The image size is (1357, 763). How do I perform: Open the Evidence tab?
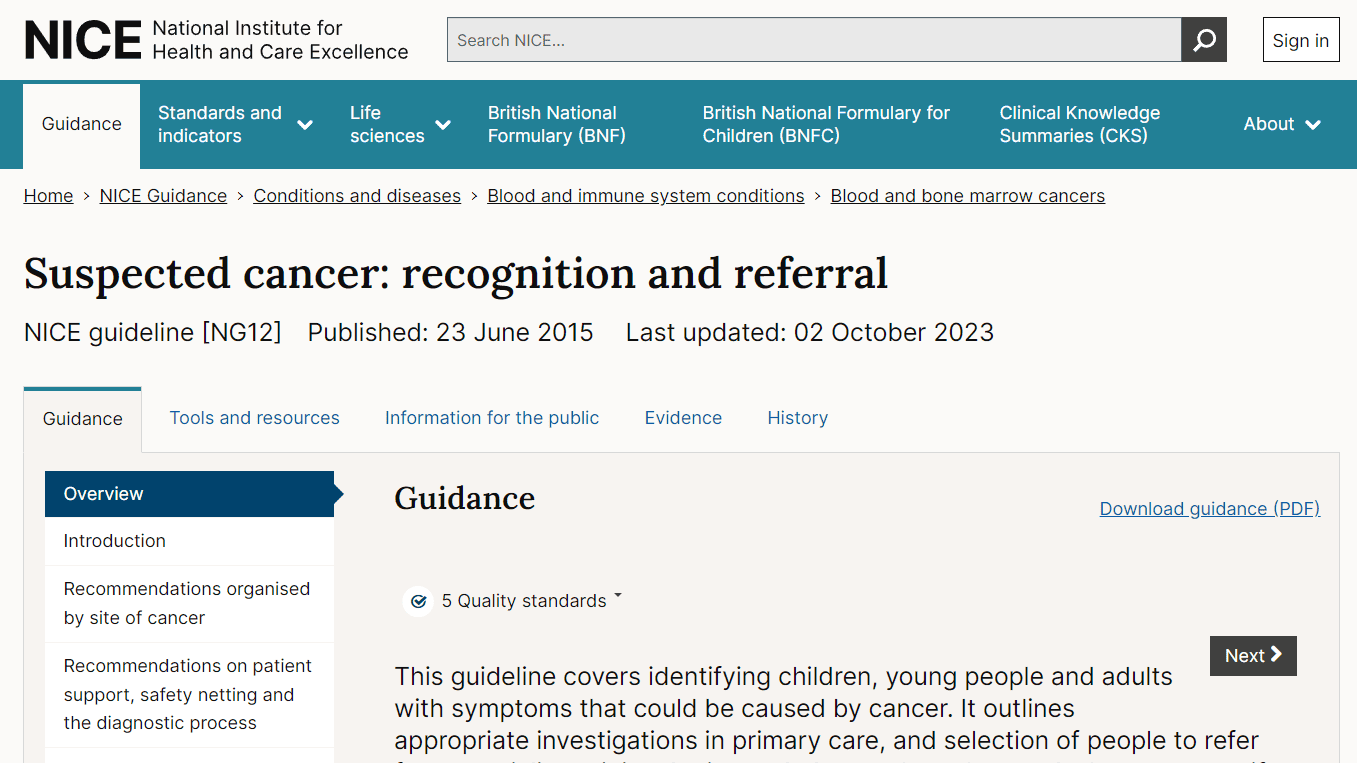pos(683,418)
